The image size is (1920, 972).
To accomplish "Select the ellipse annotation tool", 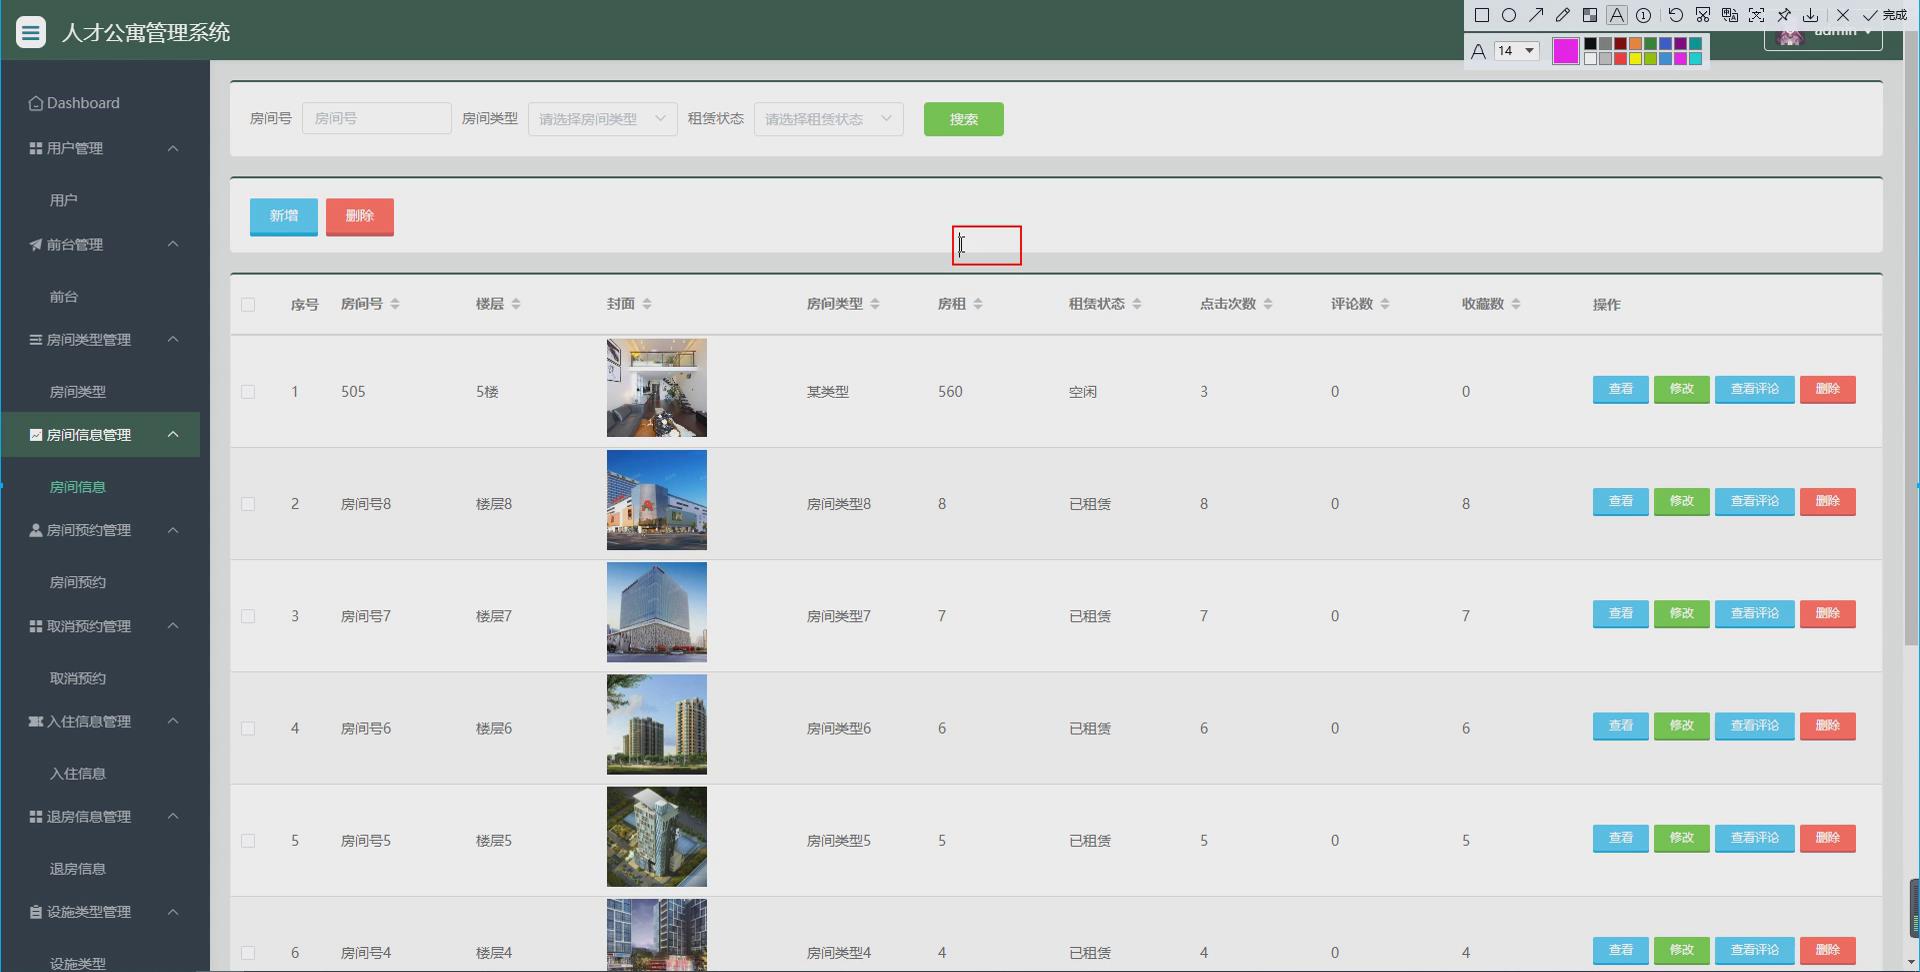I will pyautogui.click(x=1509, y=15).
